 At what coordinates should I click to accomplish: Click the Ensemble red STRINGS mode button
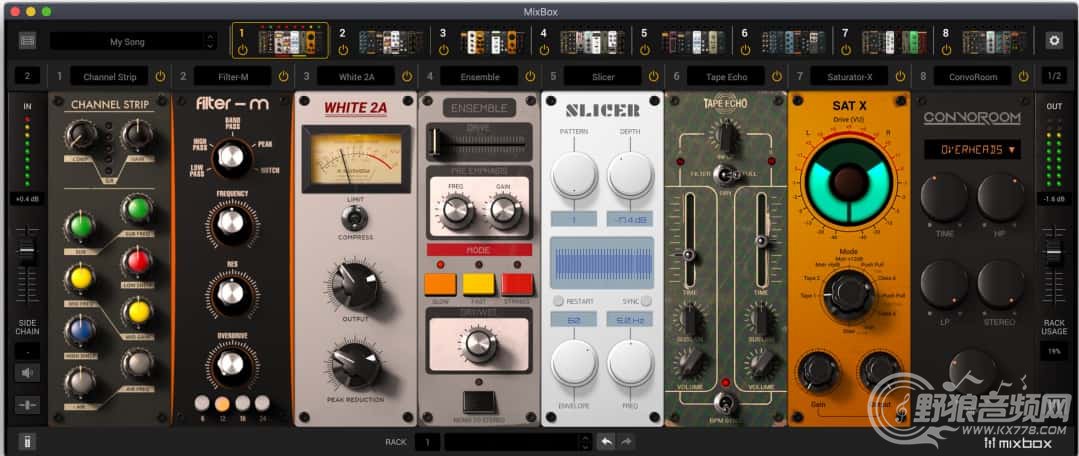[x=517, y=284]
